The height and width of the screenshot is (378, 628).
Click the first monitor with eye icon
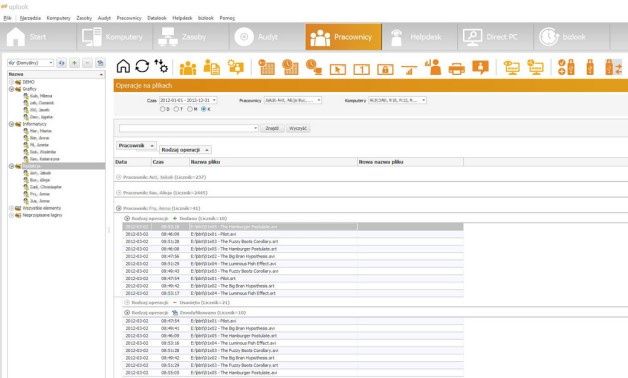pyautogui.click(x=511, y=67)
